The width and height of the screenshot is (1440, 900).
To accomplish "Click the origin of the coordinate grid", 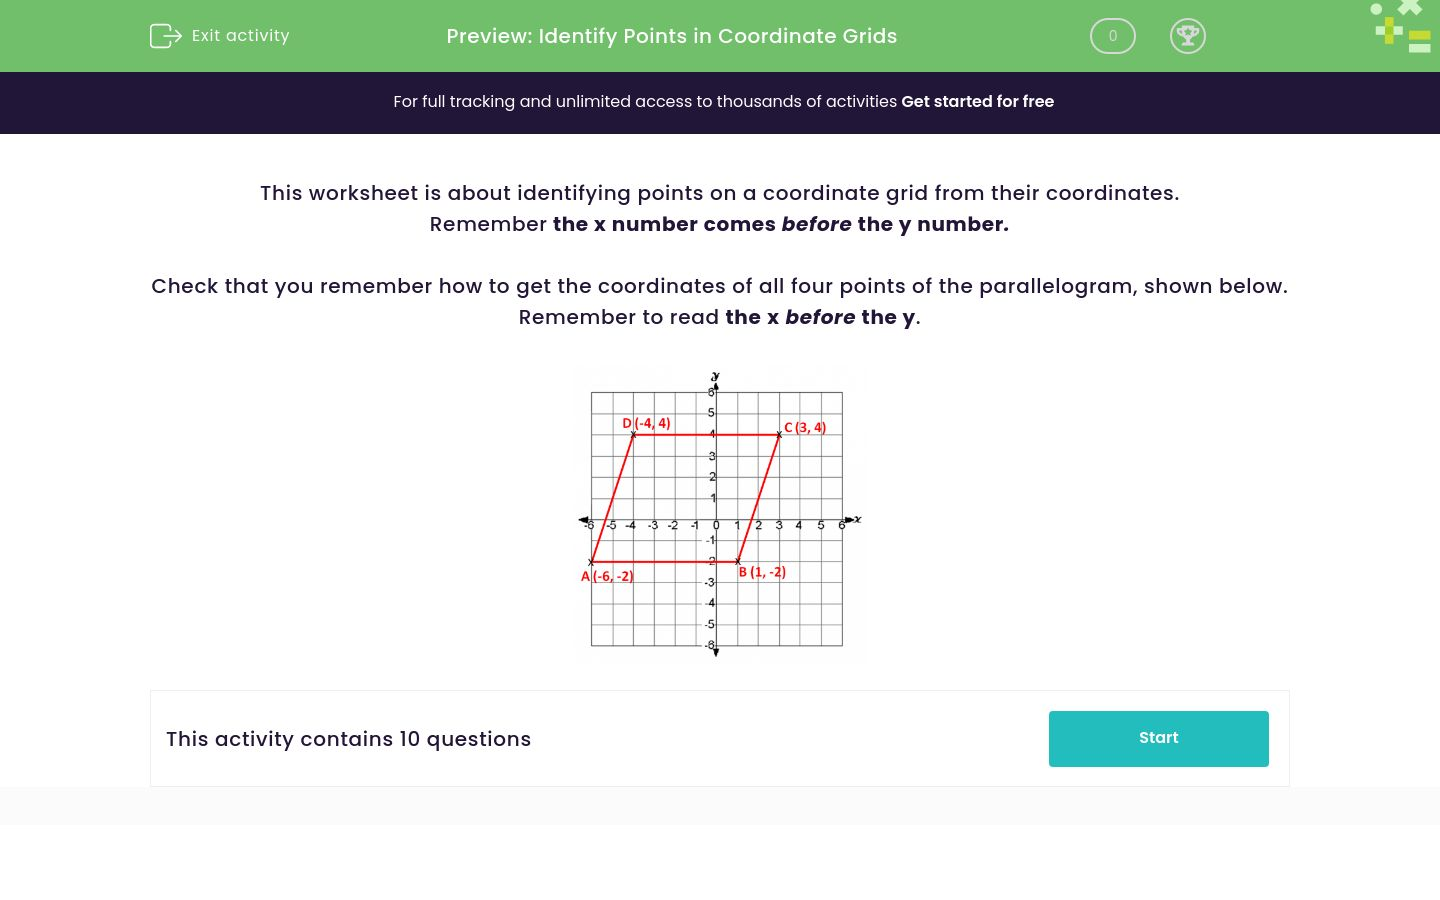I will pyautogui.click(x=716, y=518).
